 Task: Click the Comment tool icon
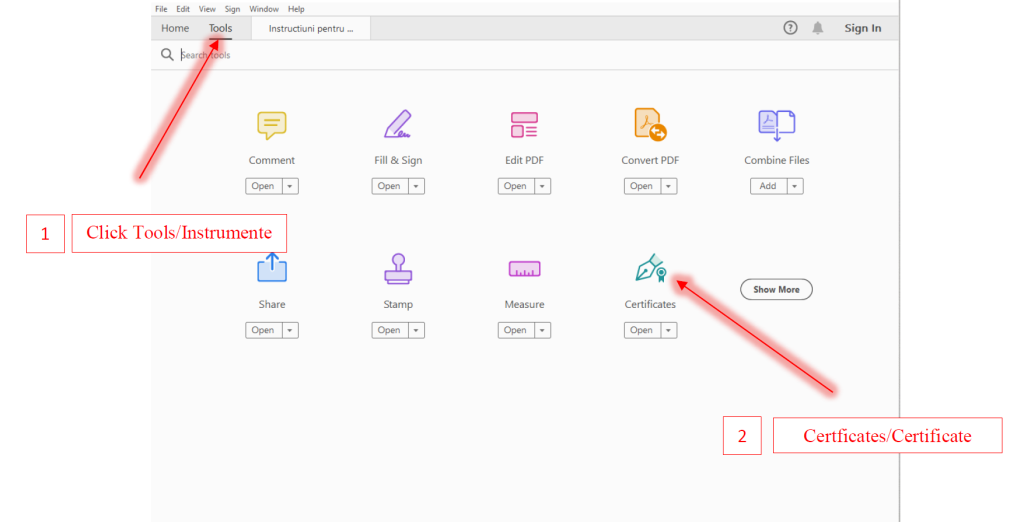click(x=271, y=125)
